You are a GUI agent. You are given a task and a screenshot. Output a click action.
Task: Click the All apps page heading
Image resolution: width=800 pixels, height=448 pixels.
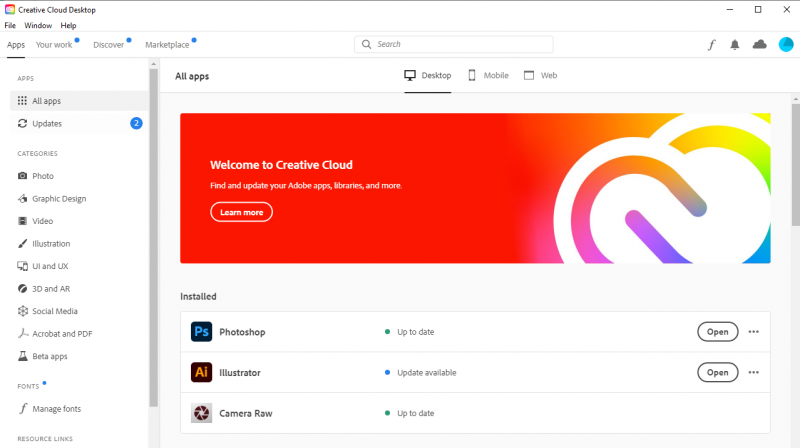(192, 77)
